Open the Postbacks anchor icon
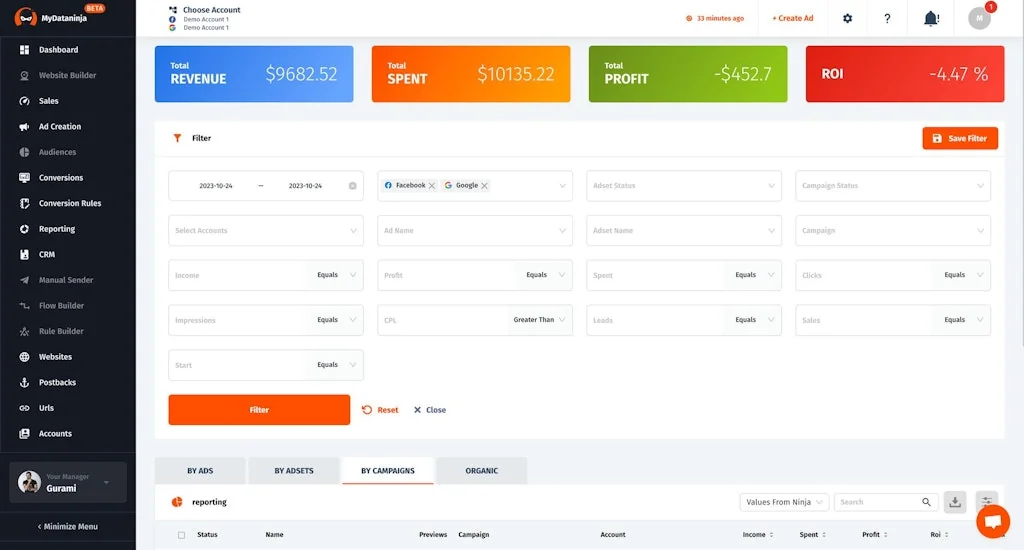Viewport: 1024px width, 550px height. (24, 383)
